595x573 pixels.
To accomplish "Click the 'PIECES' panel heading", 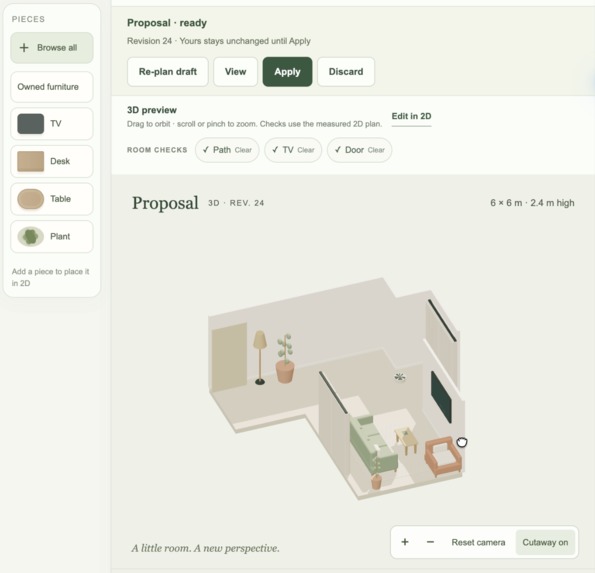I will (28, 19).
